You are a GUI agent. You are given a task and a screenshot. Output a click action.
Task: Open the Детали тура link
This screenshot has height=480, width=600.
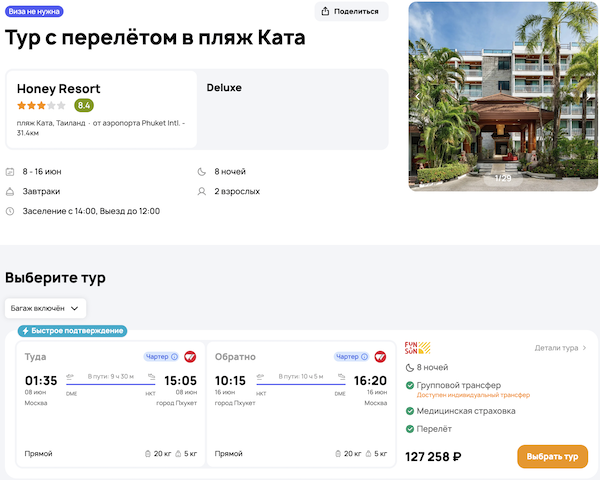click(560, 348)
